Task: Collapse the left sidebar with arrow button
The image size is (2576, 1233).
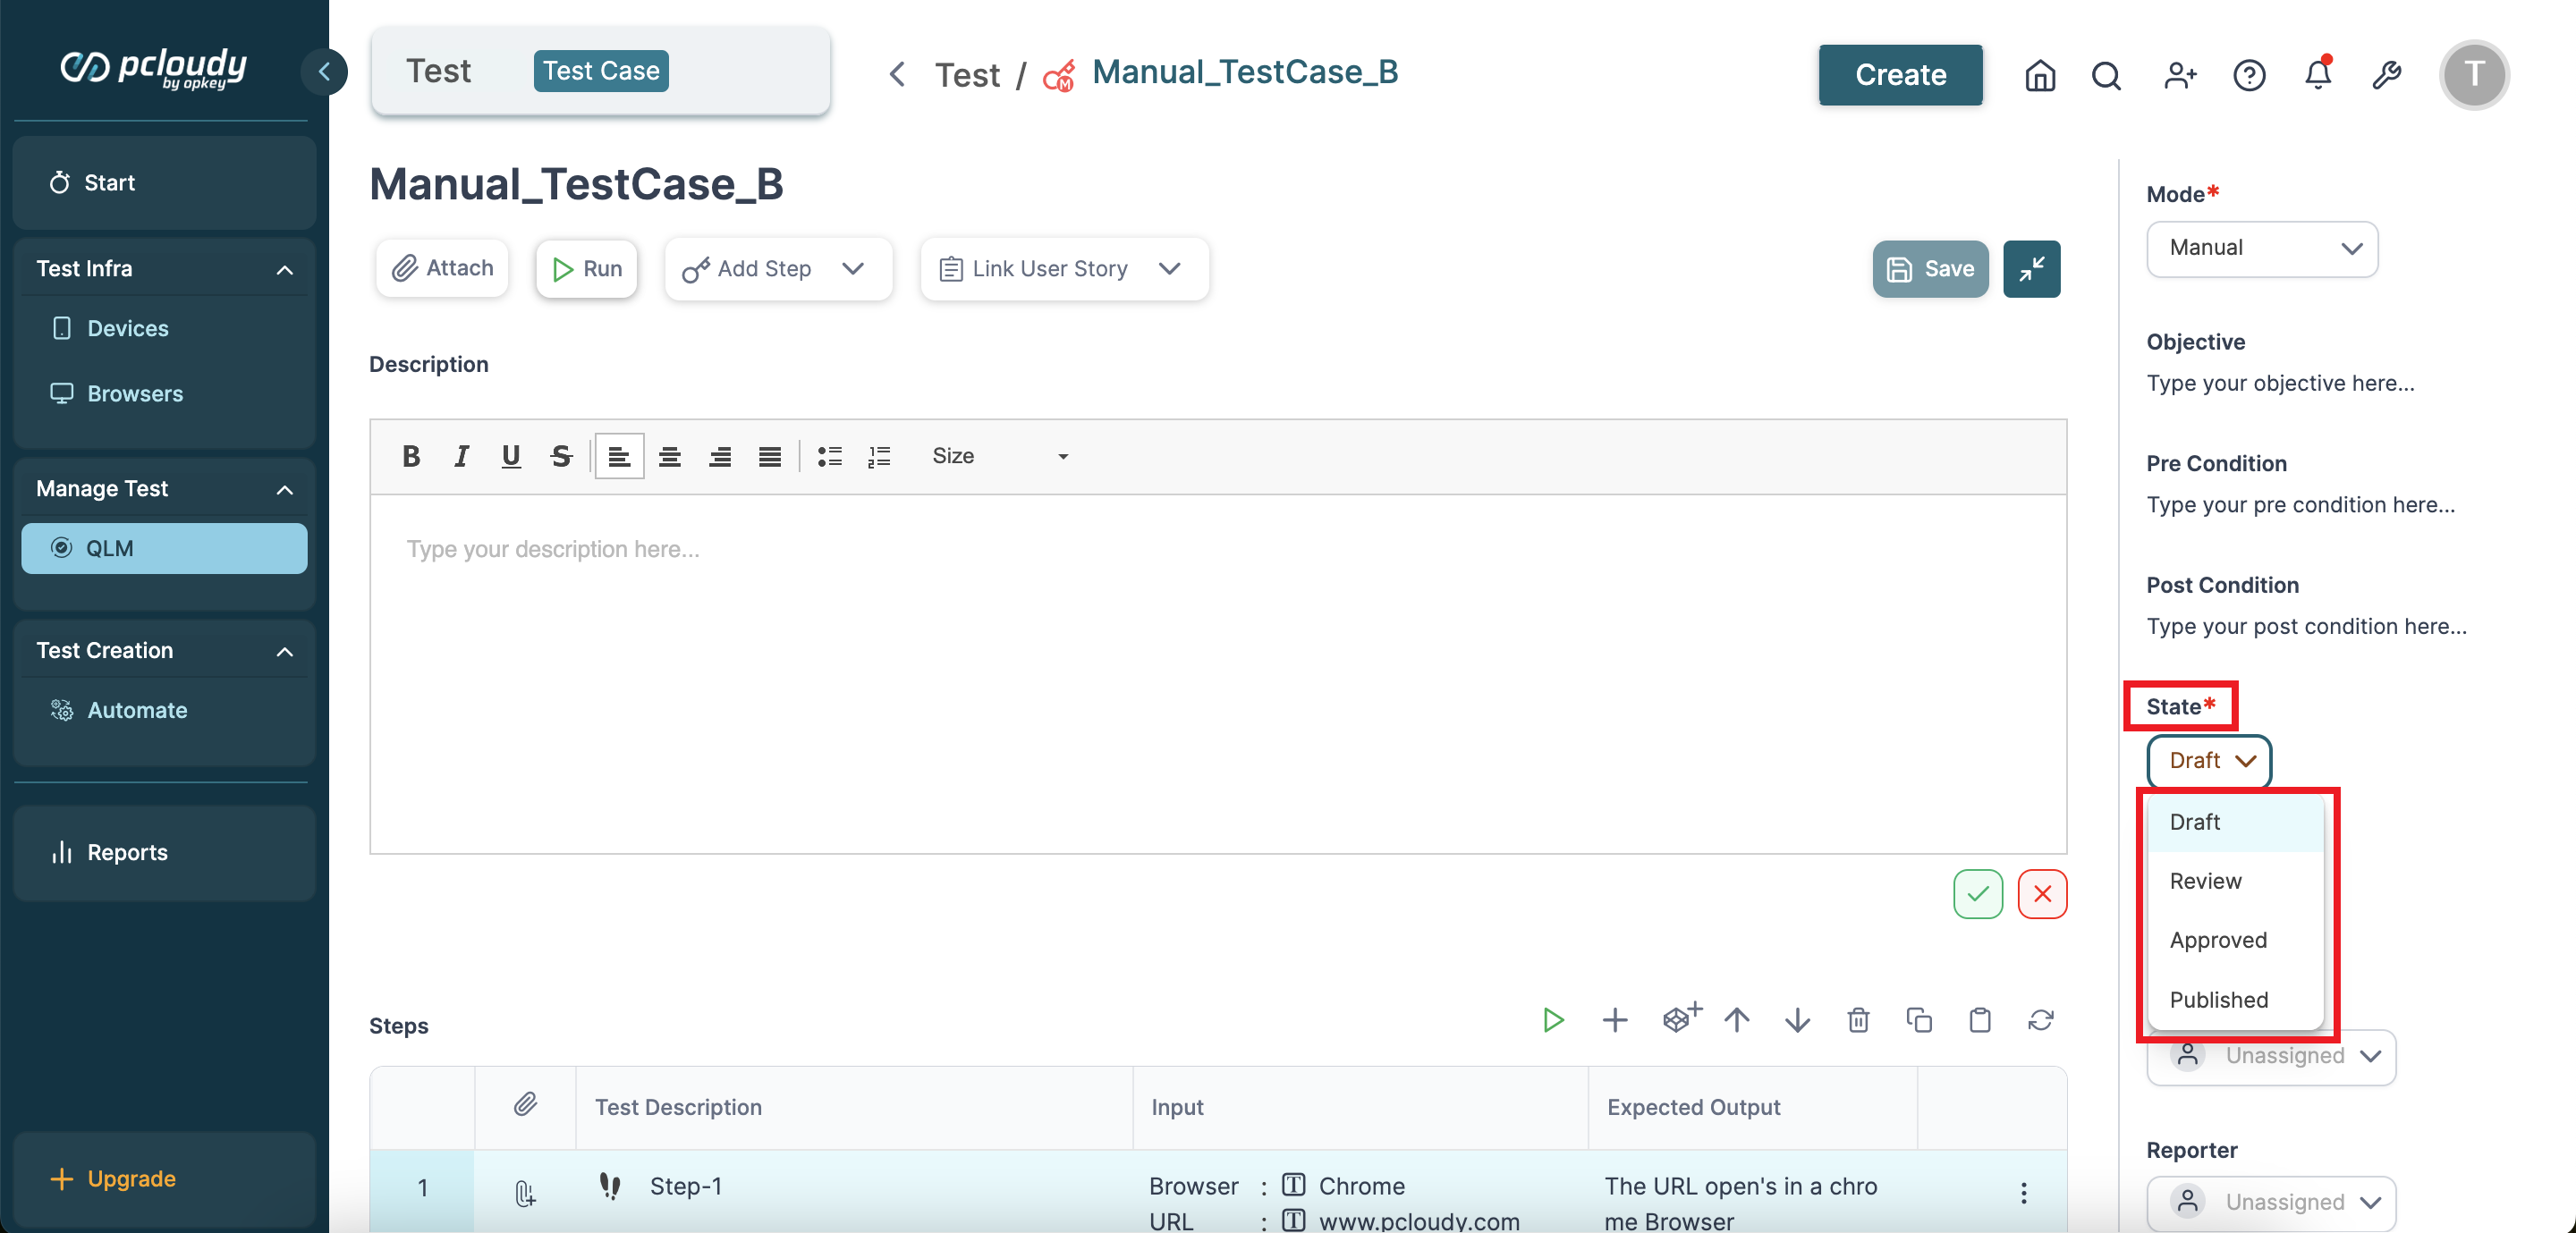Action: pyautogui.click(x=324, y=71)
